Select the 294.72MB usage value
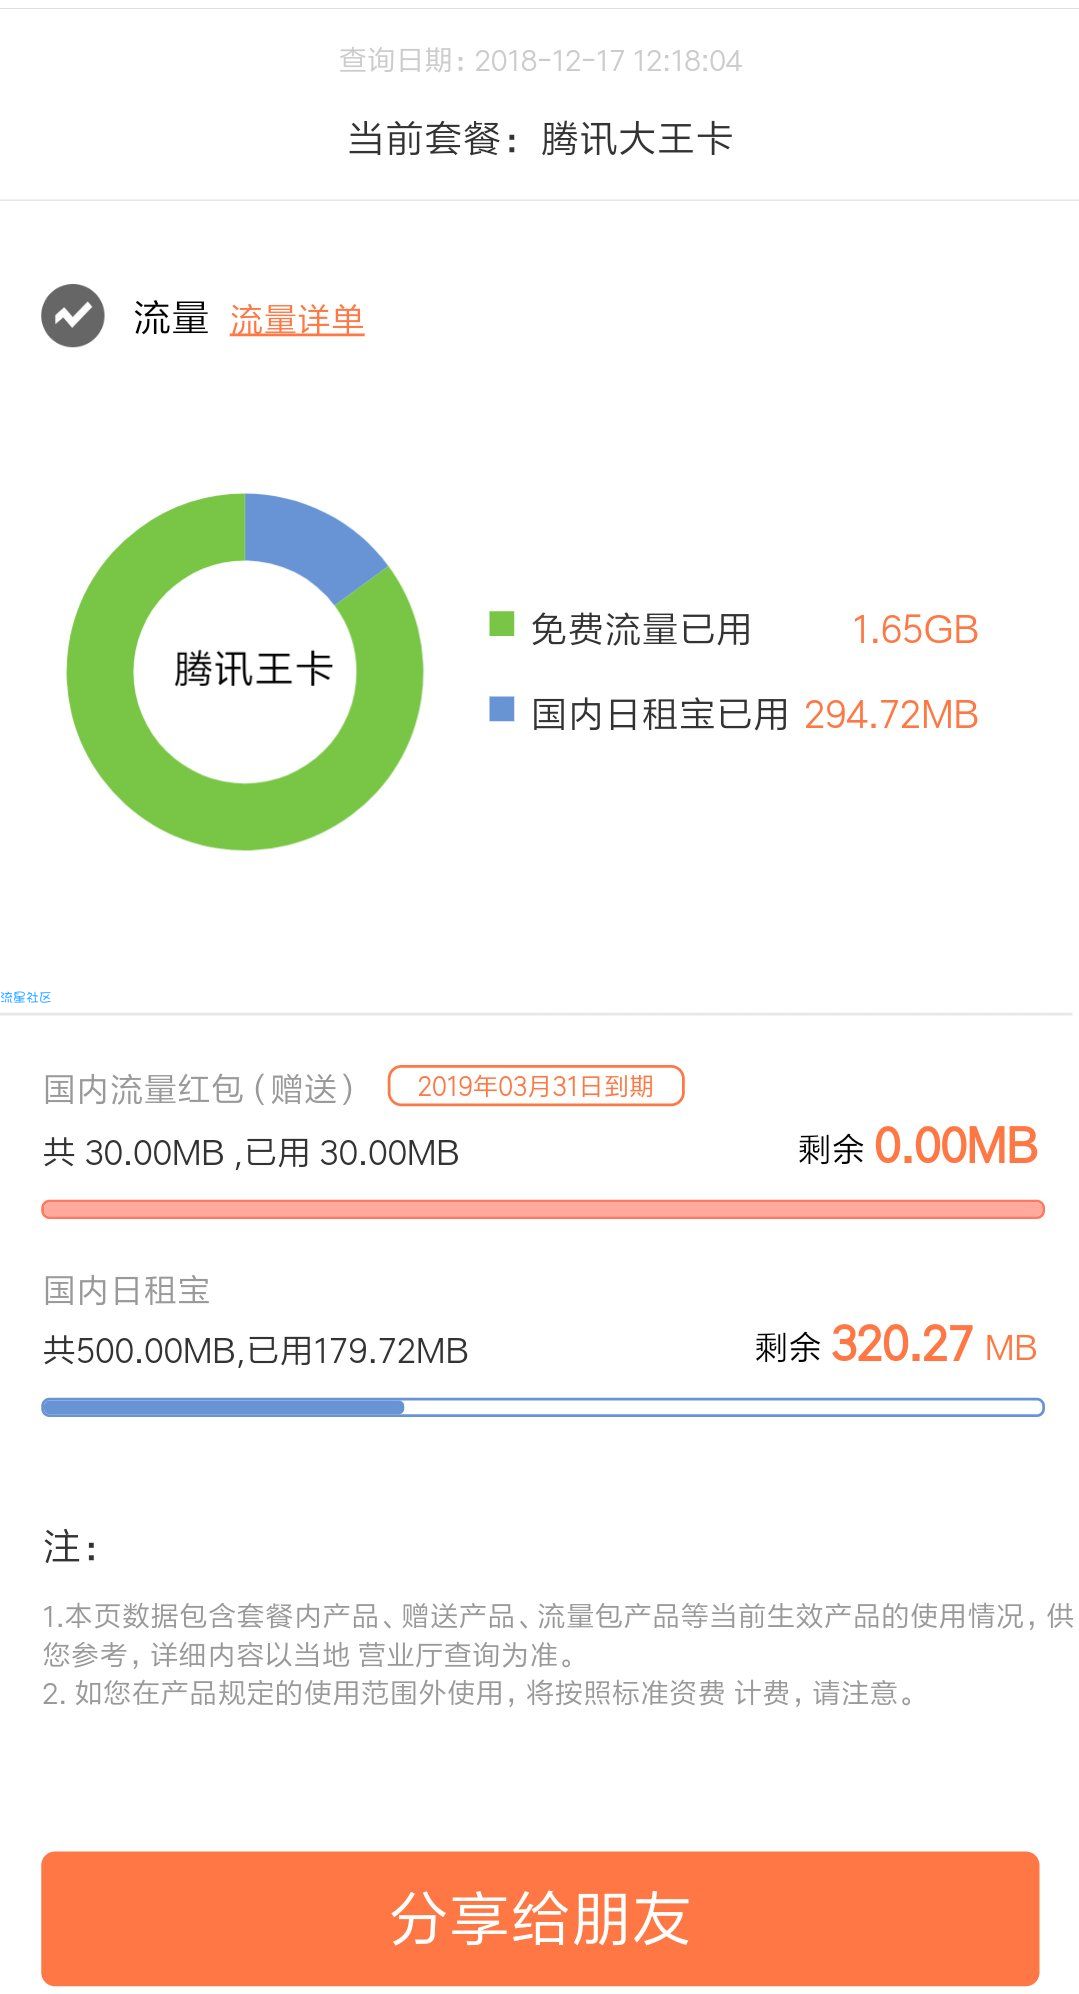Screen dimensions: 1079x1994 (891, 715)
